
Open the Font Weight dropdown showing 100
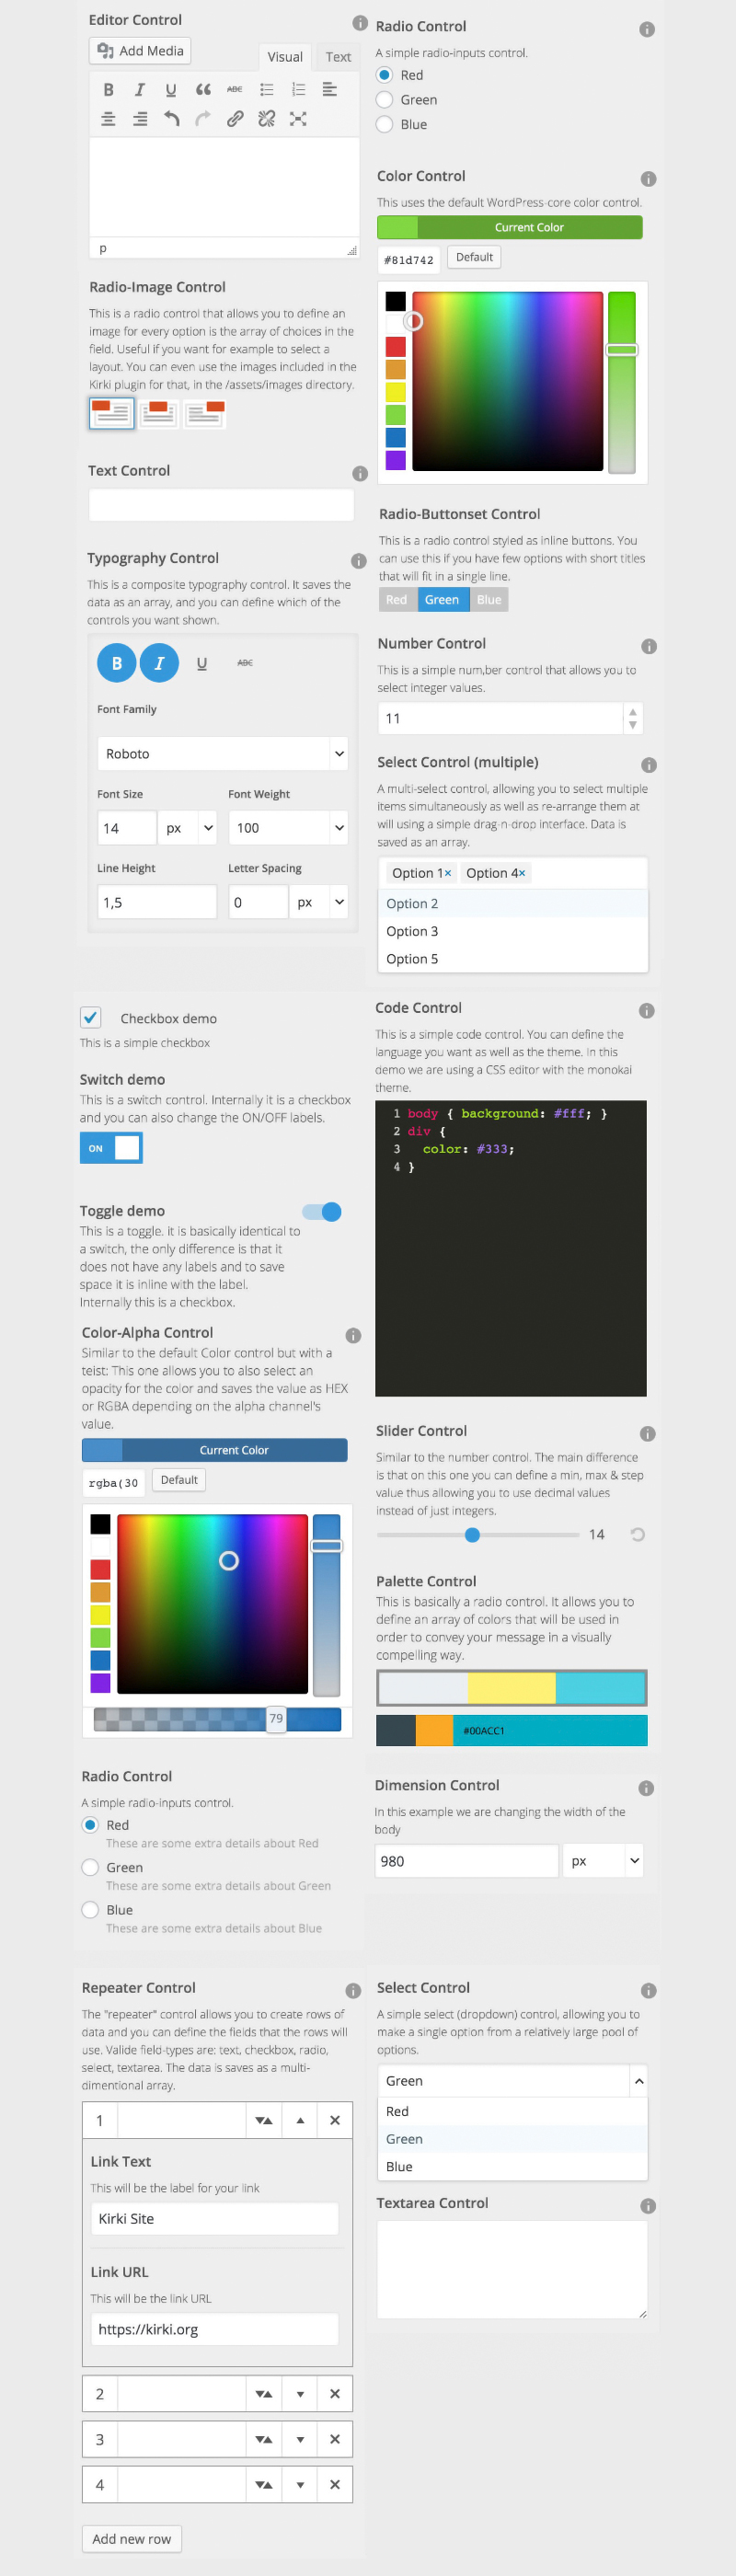click(x=288, y=827)
